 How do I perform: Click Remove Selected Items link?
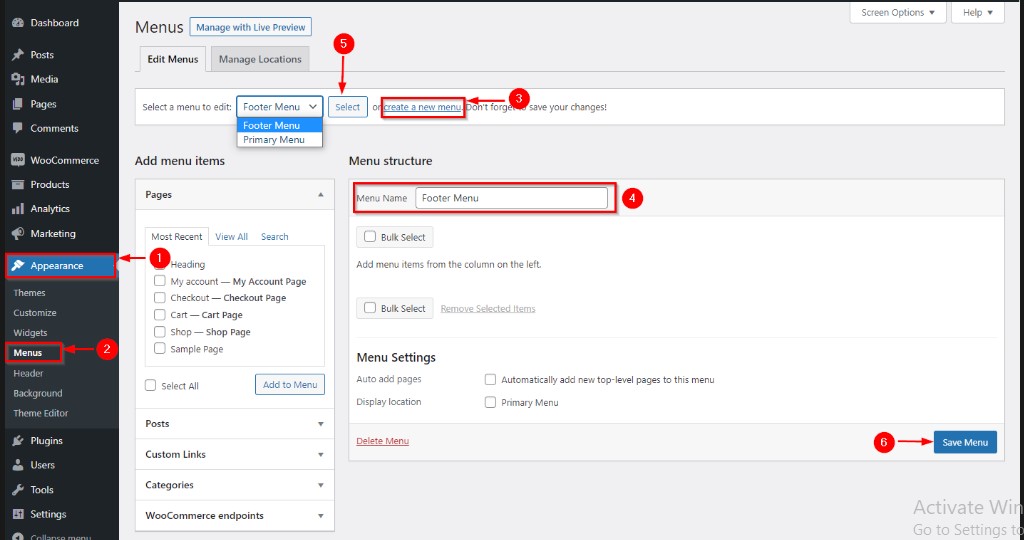coord(488,308)
